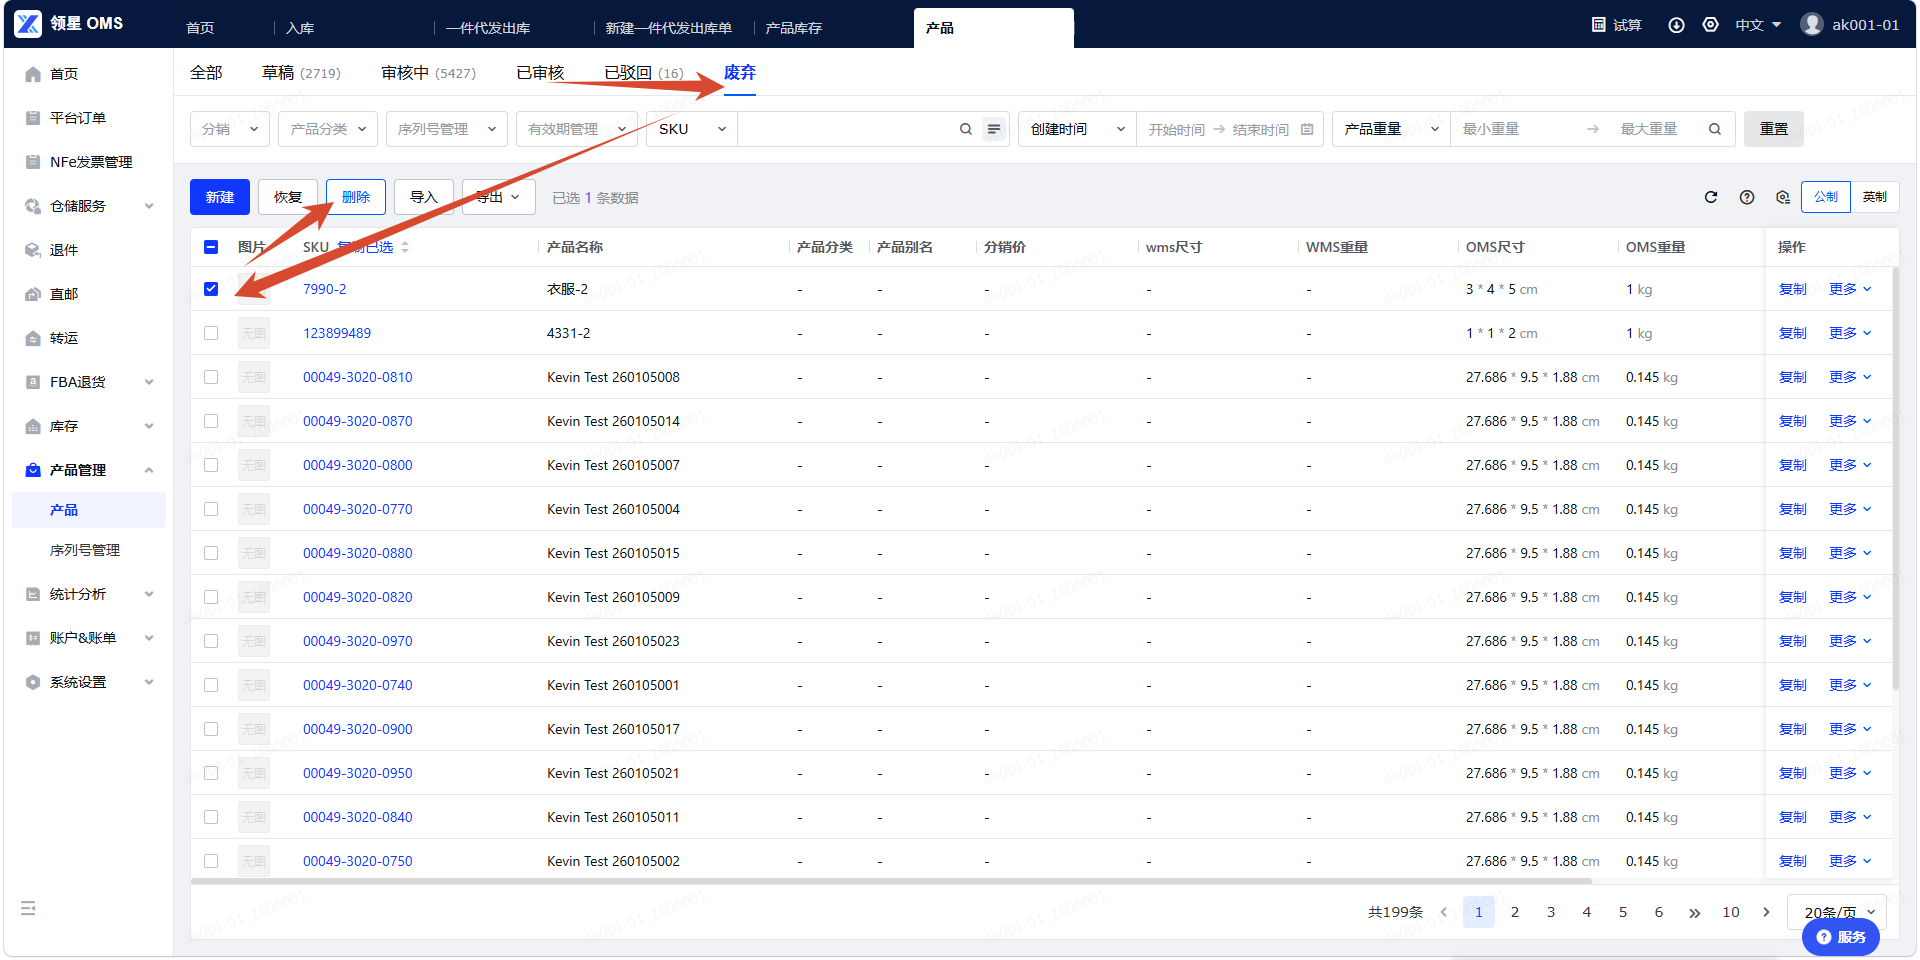Click the 转运 sidebar icon
Screen dimensions: 1920x960
(33, 338)
